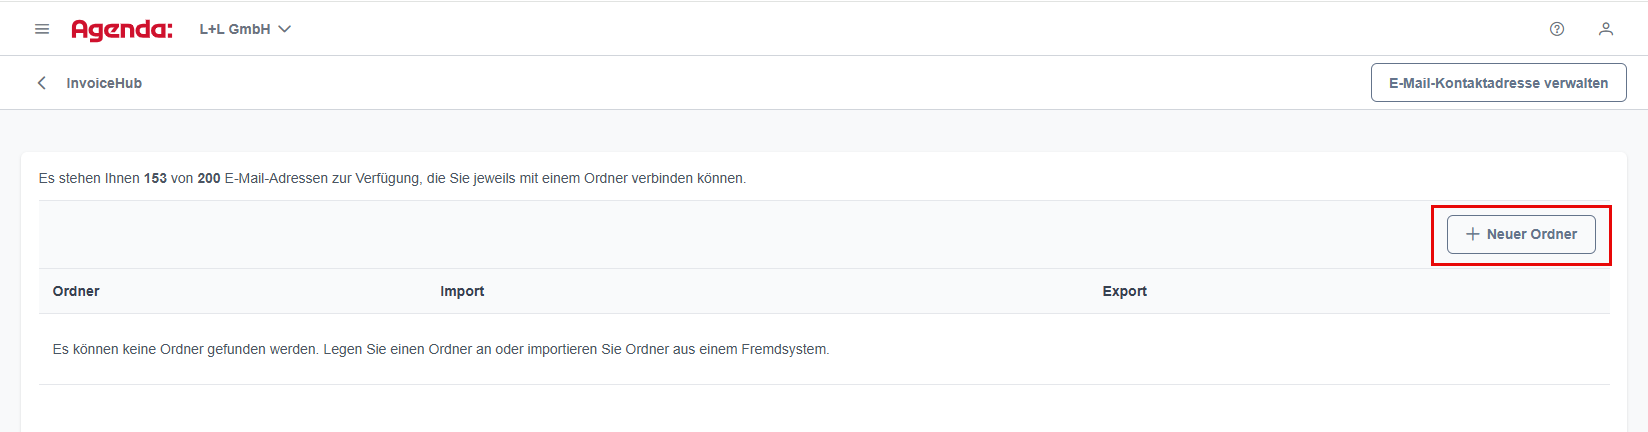Click the Export column header

pos(1125,291)
